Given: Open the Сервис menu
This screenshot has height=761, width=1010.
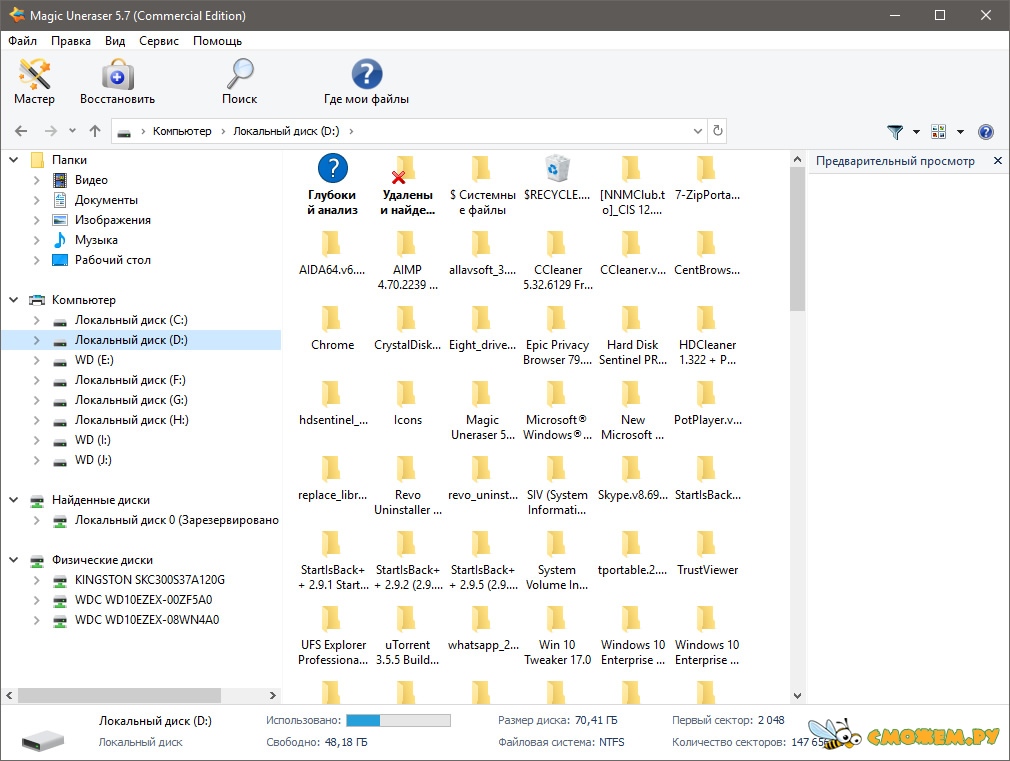Looking at the screenshot, I should [x=159, y=41].
